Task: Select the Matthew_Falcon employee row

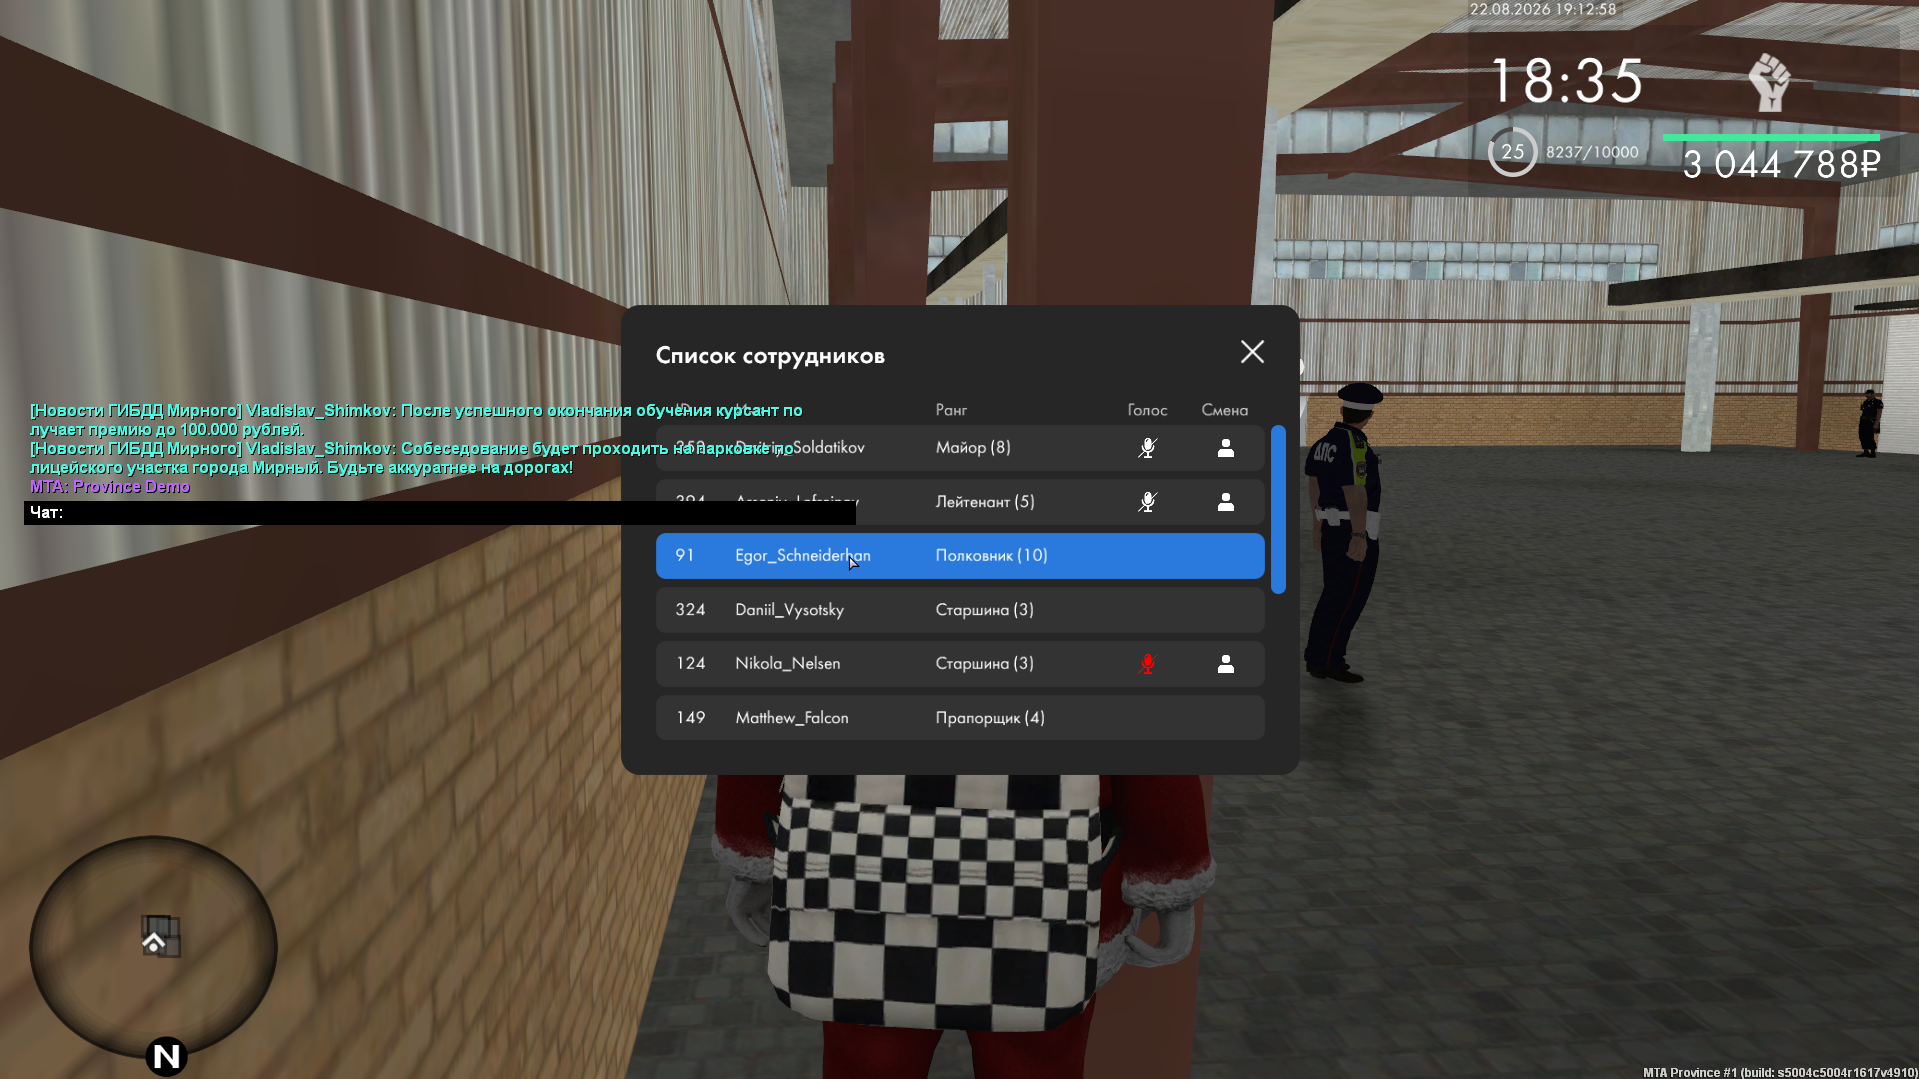Action: (x=960, y=718)
